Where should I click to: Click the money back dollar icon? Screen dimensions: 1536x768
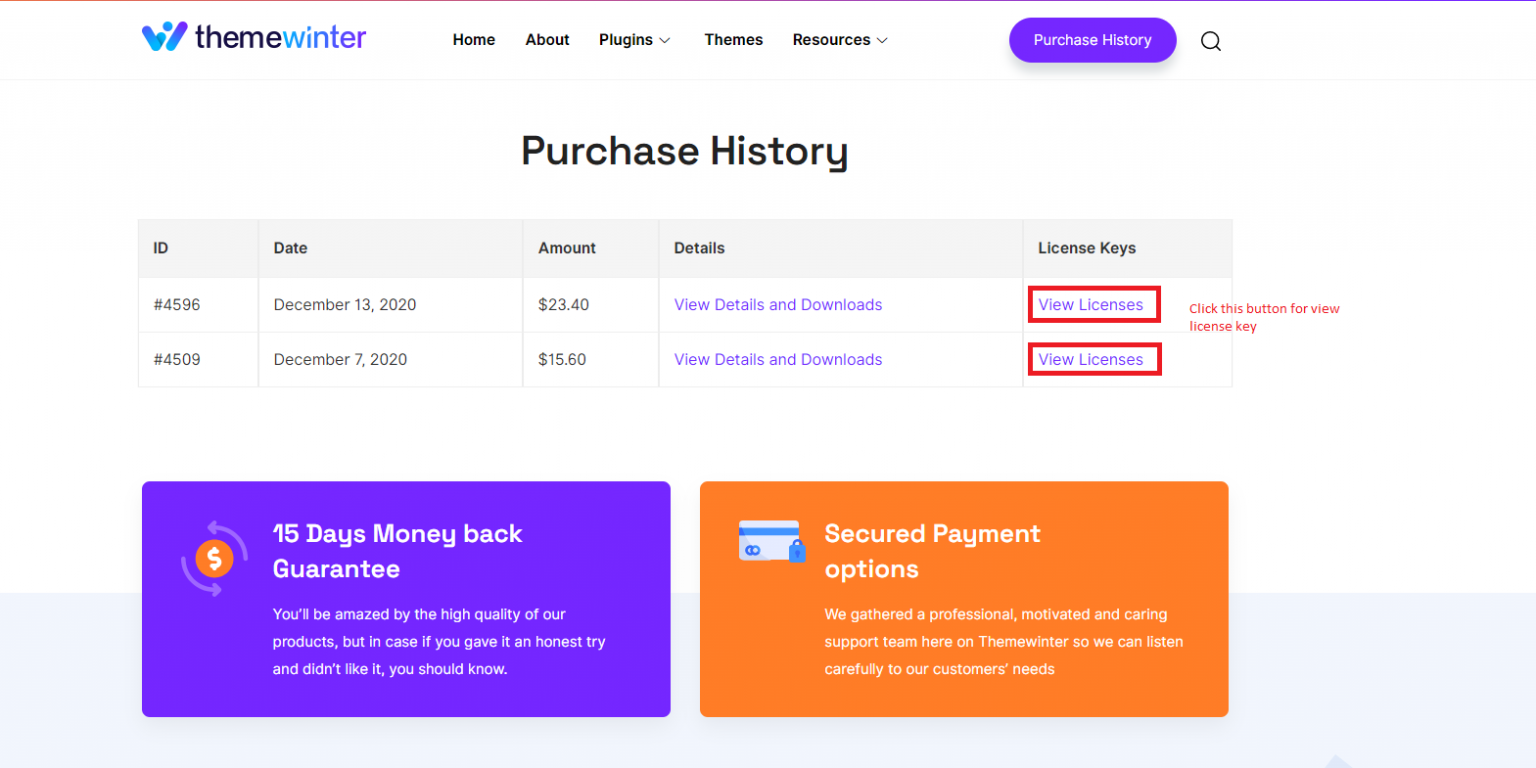click(x=214, y=558)
